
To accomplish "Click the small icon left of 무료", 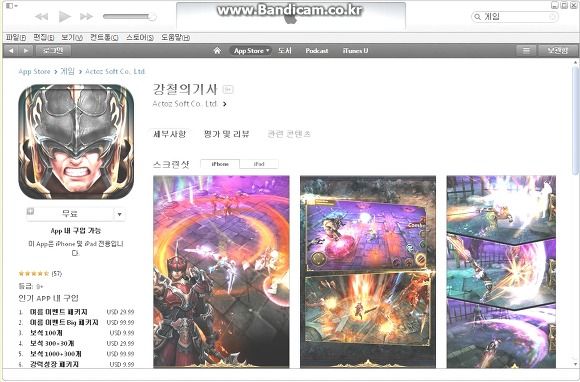I will pos(30,211).
